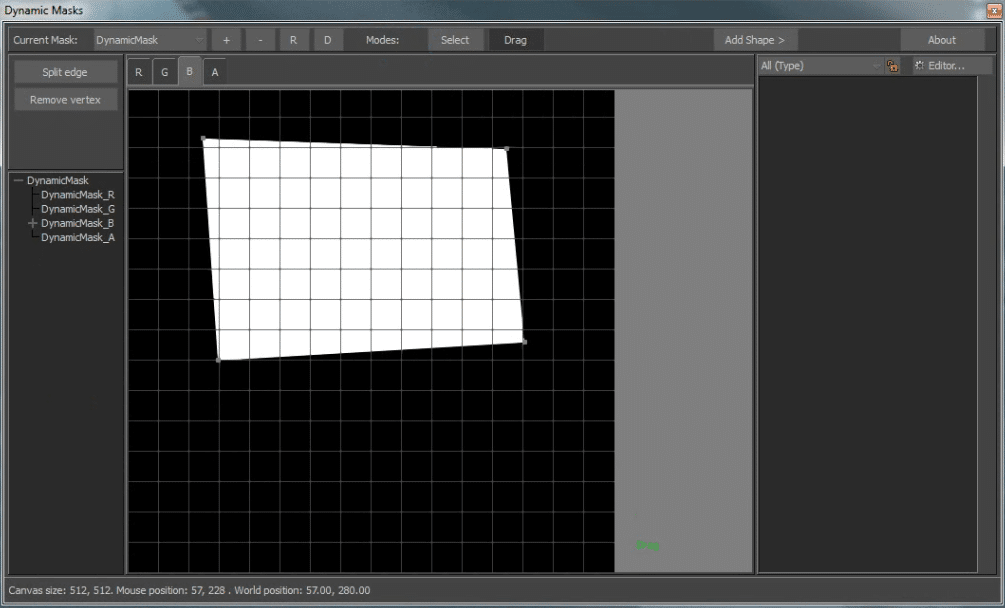Select the bottom-right vertex of the shape
1005x608 pixels.
[524, 342]
